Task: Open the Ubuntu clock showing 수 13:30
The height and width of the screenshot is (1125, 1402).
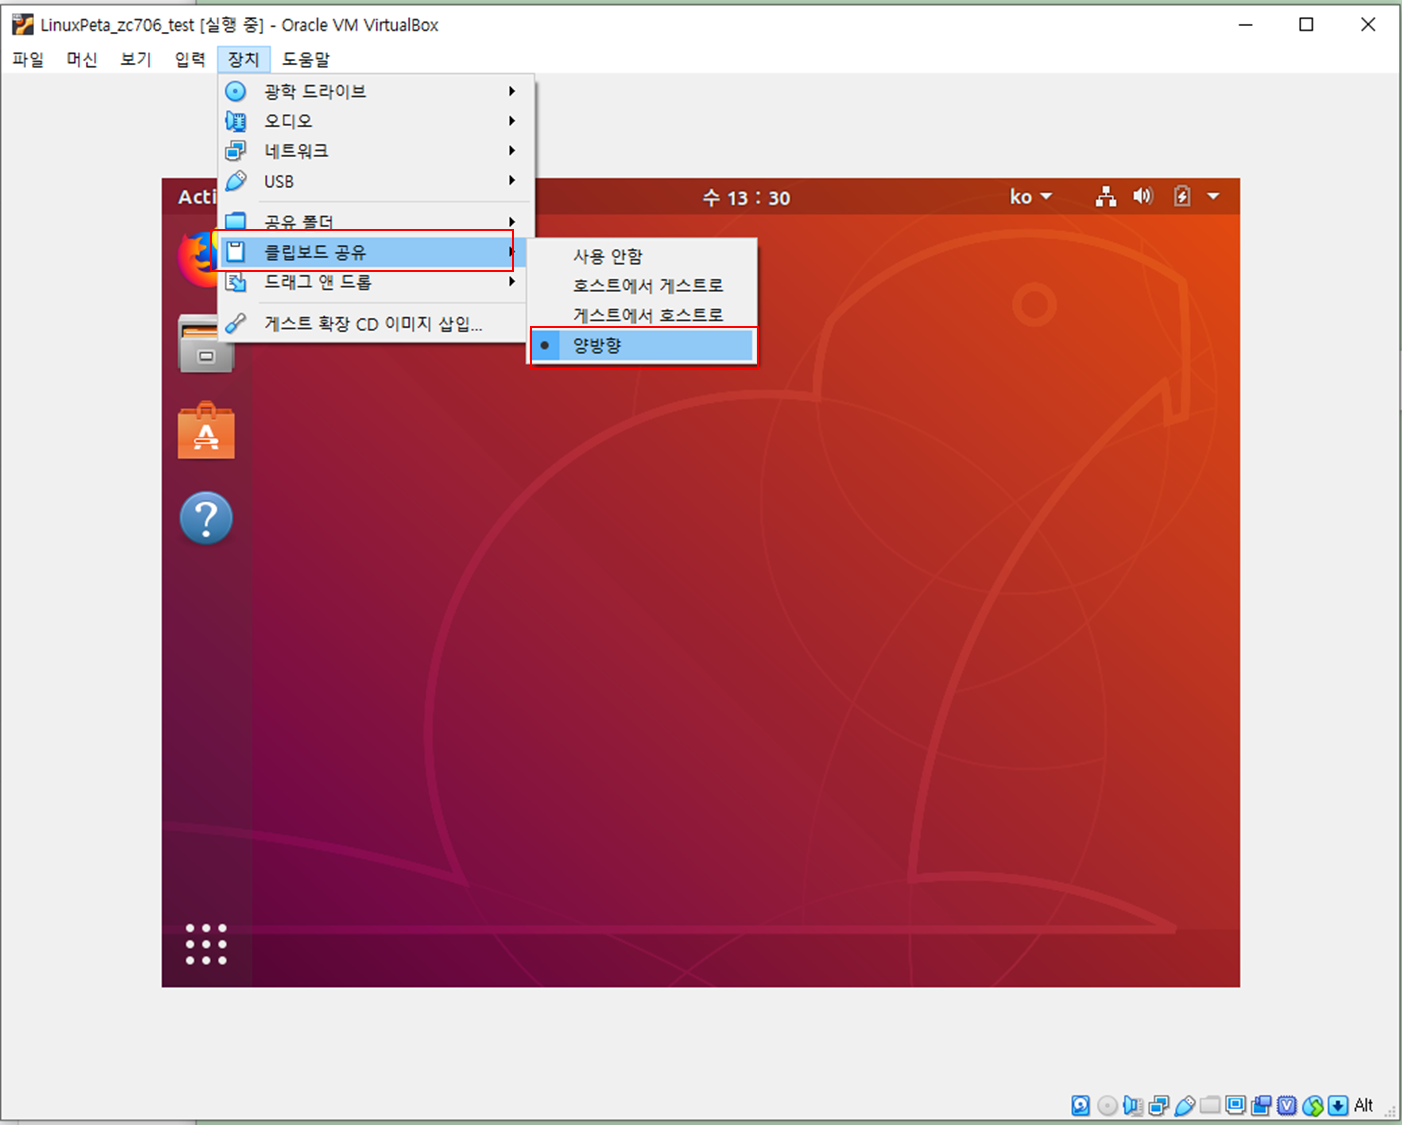Action: click(746, 198)
